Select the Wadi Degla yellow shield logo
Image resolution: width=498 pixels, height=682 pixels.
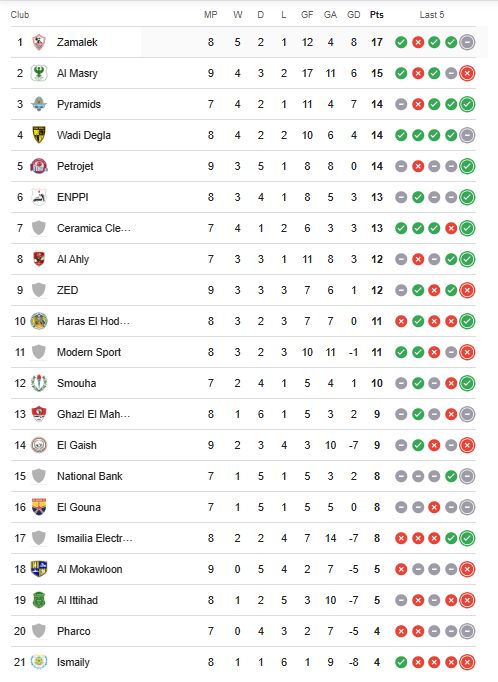pos(39,135)
